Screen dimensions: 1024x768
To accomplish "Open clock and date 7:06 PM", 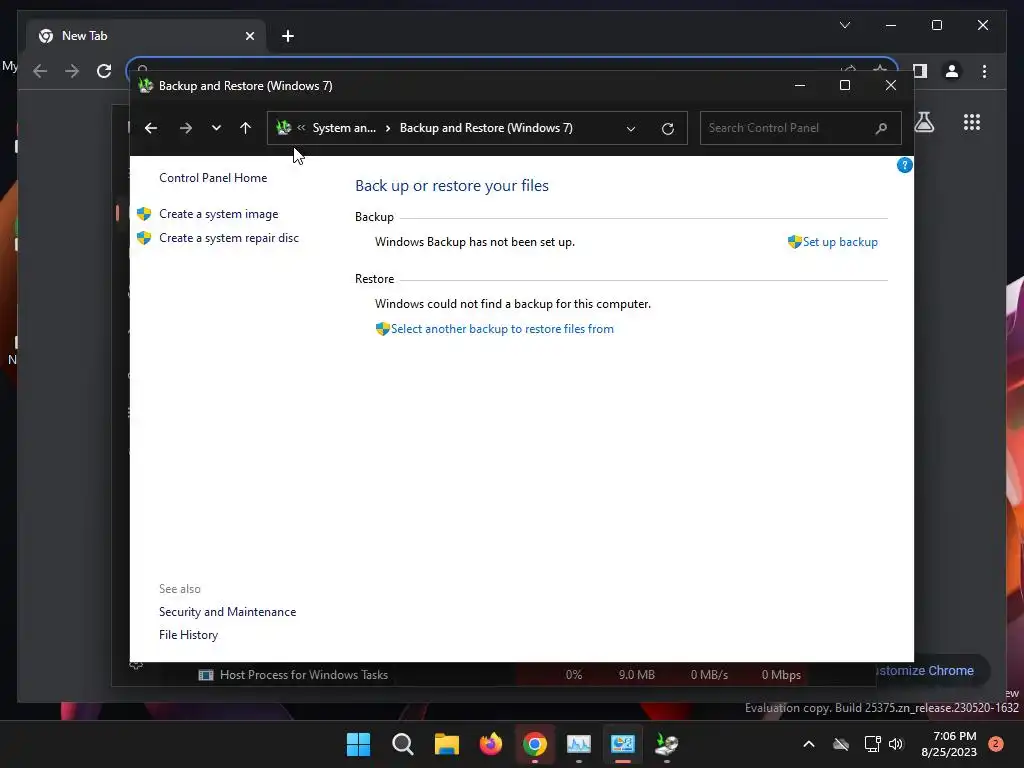I will 949,744.
